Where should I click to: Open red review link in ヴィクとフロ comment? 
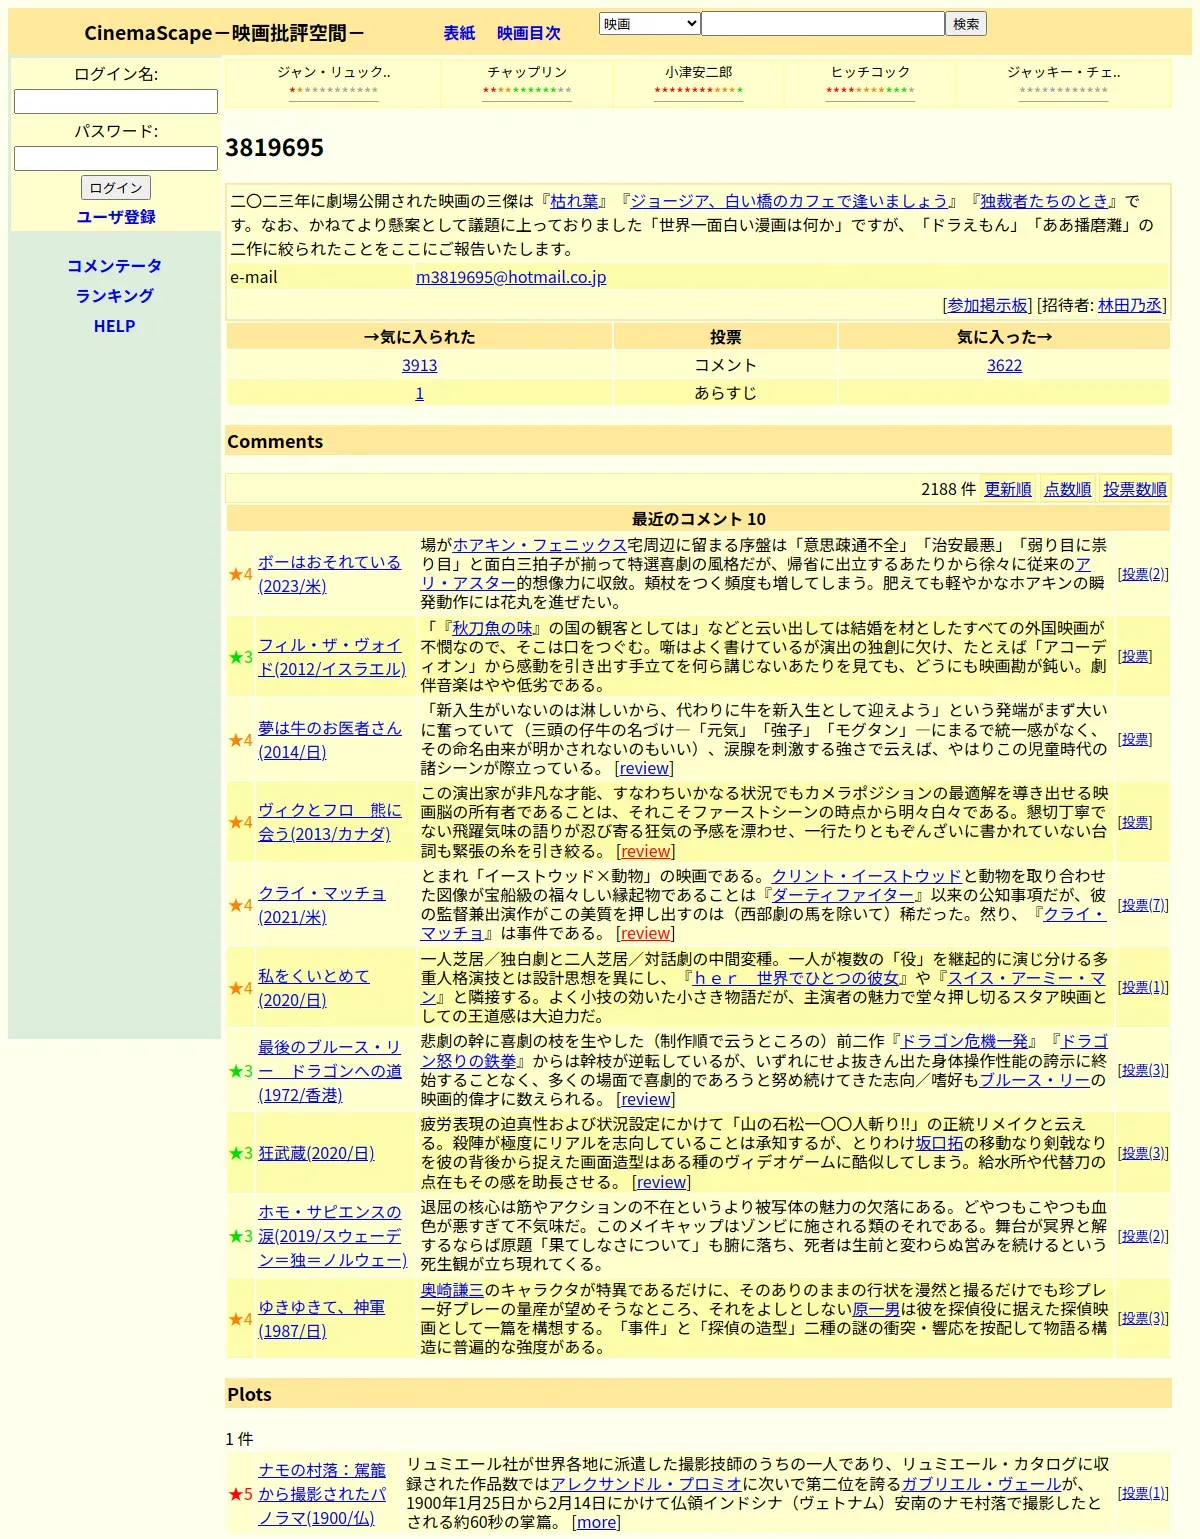point(646,851)
